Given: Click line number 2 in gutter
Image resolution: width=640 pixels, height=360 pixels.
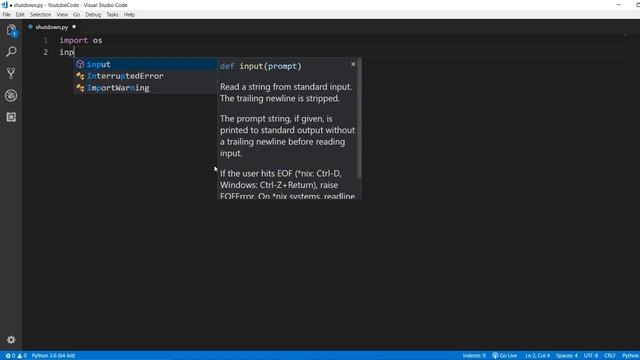Looking at the screenshot, I should coord(45,52).
